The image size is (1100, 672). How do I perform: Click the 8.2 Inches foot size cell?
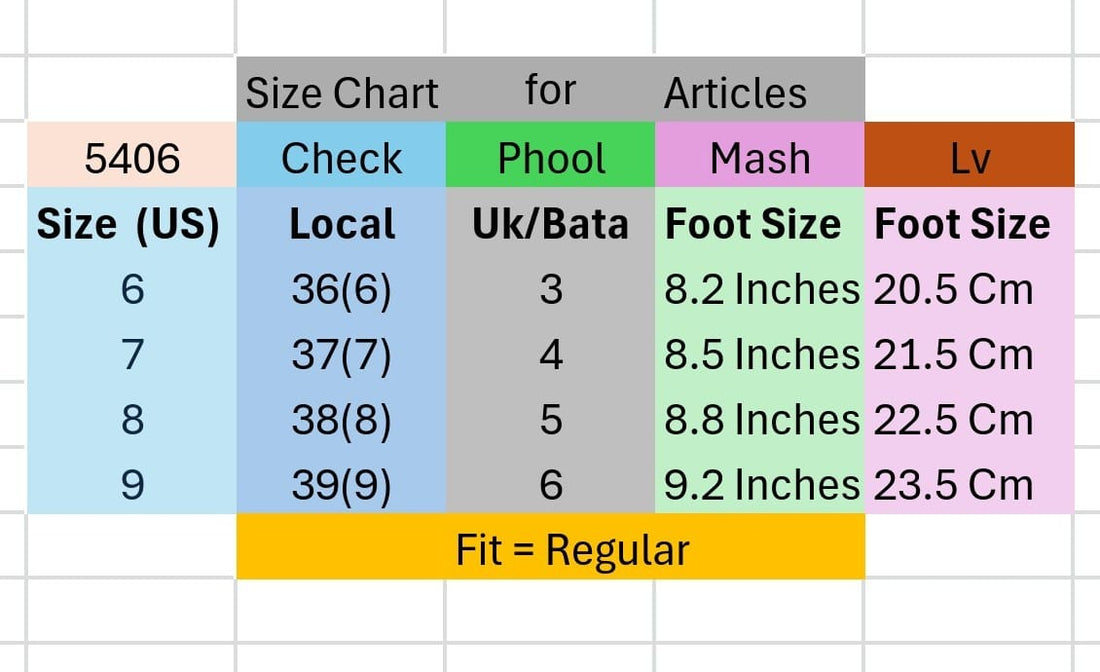[761, 290]
